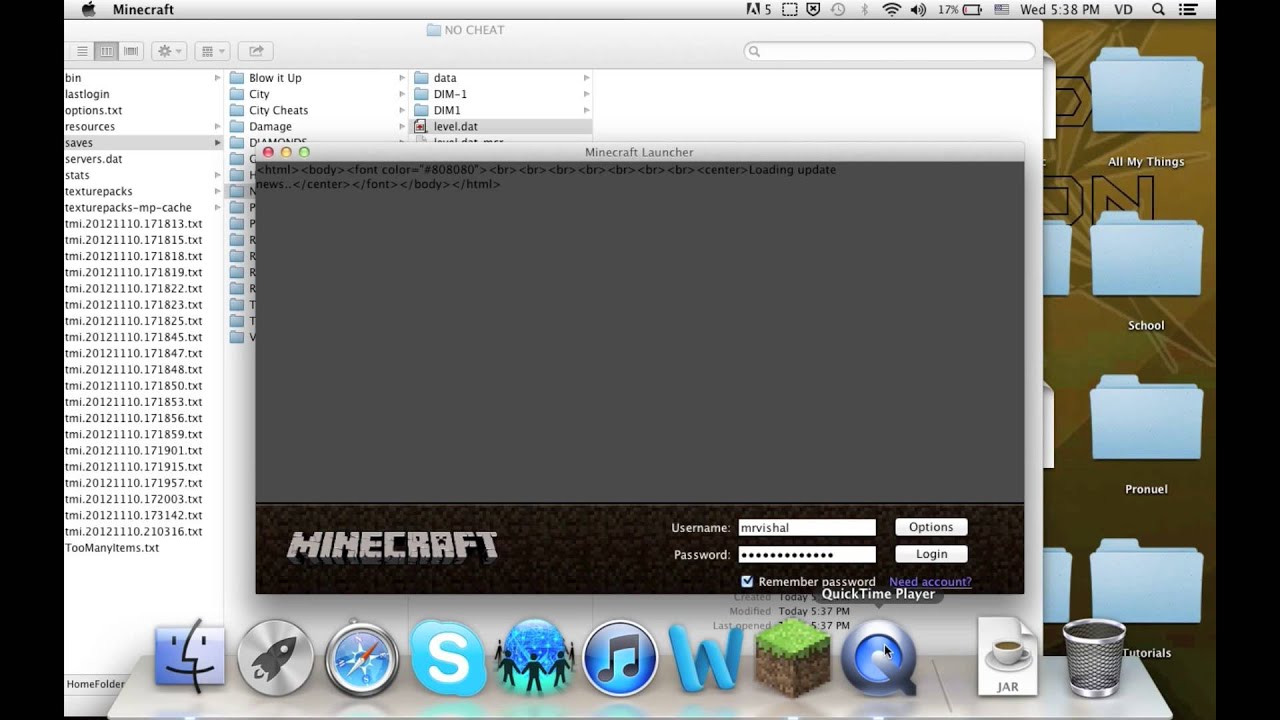Launch Safari from the Dock

pos(361,658)
